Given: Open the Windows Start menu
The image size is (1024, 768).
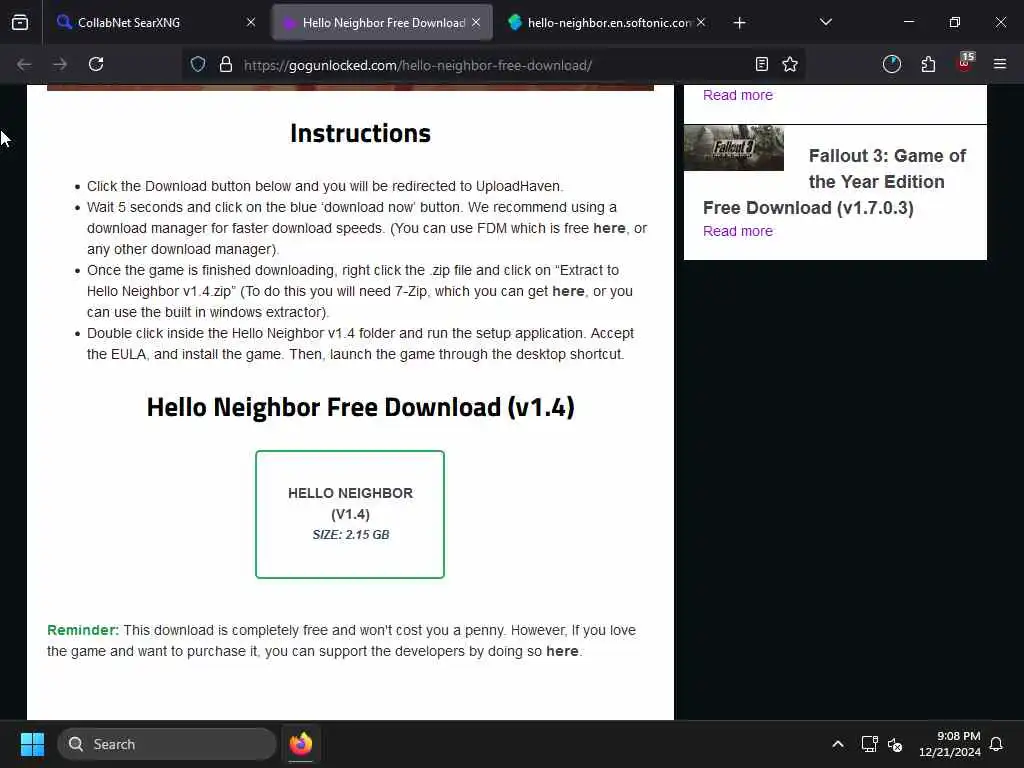Looking at the screenshot, I should (32, 744).
